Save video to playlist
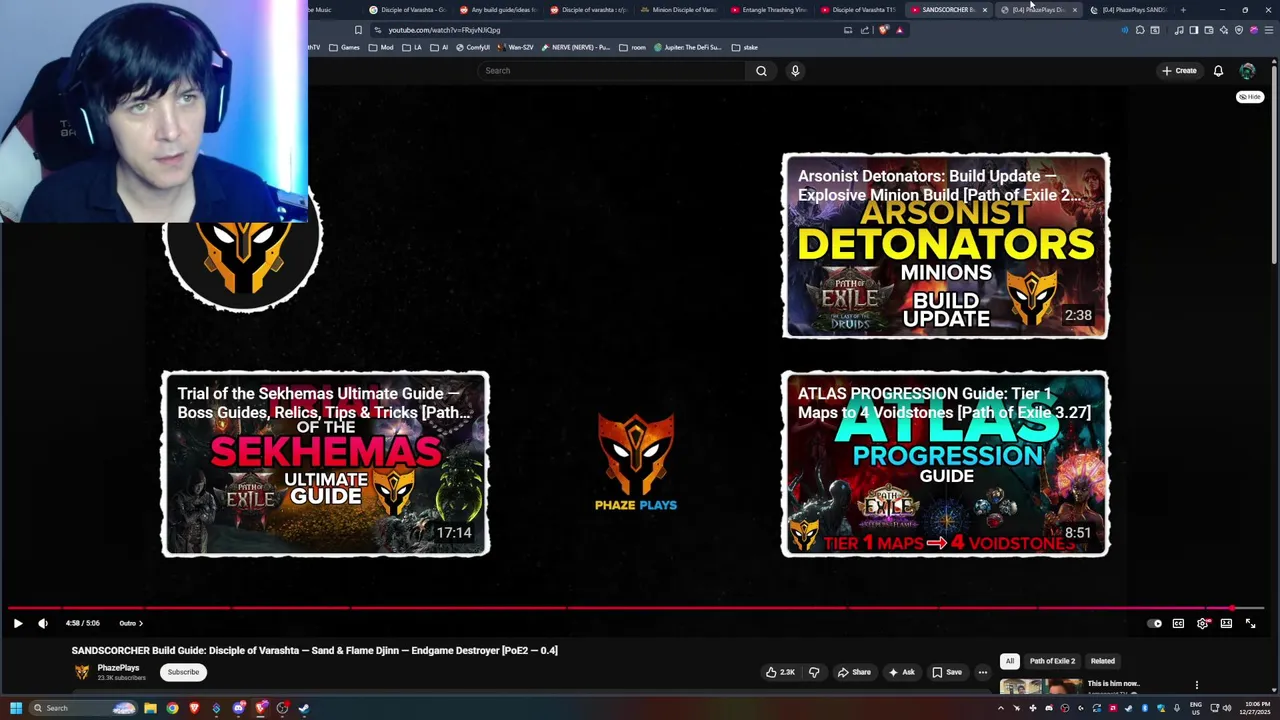The image size is (1280, 720). tap(947, 672)
